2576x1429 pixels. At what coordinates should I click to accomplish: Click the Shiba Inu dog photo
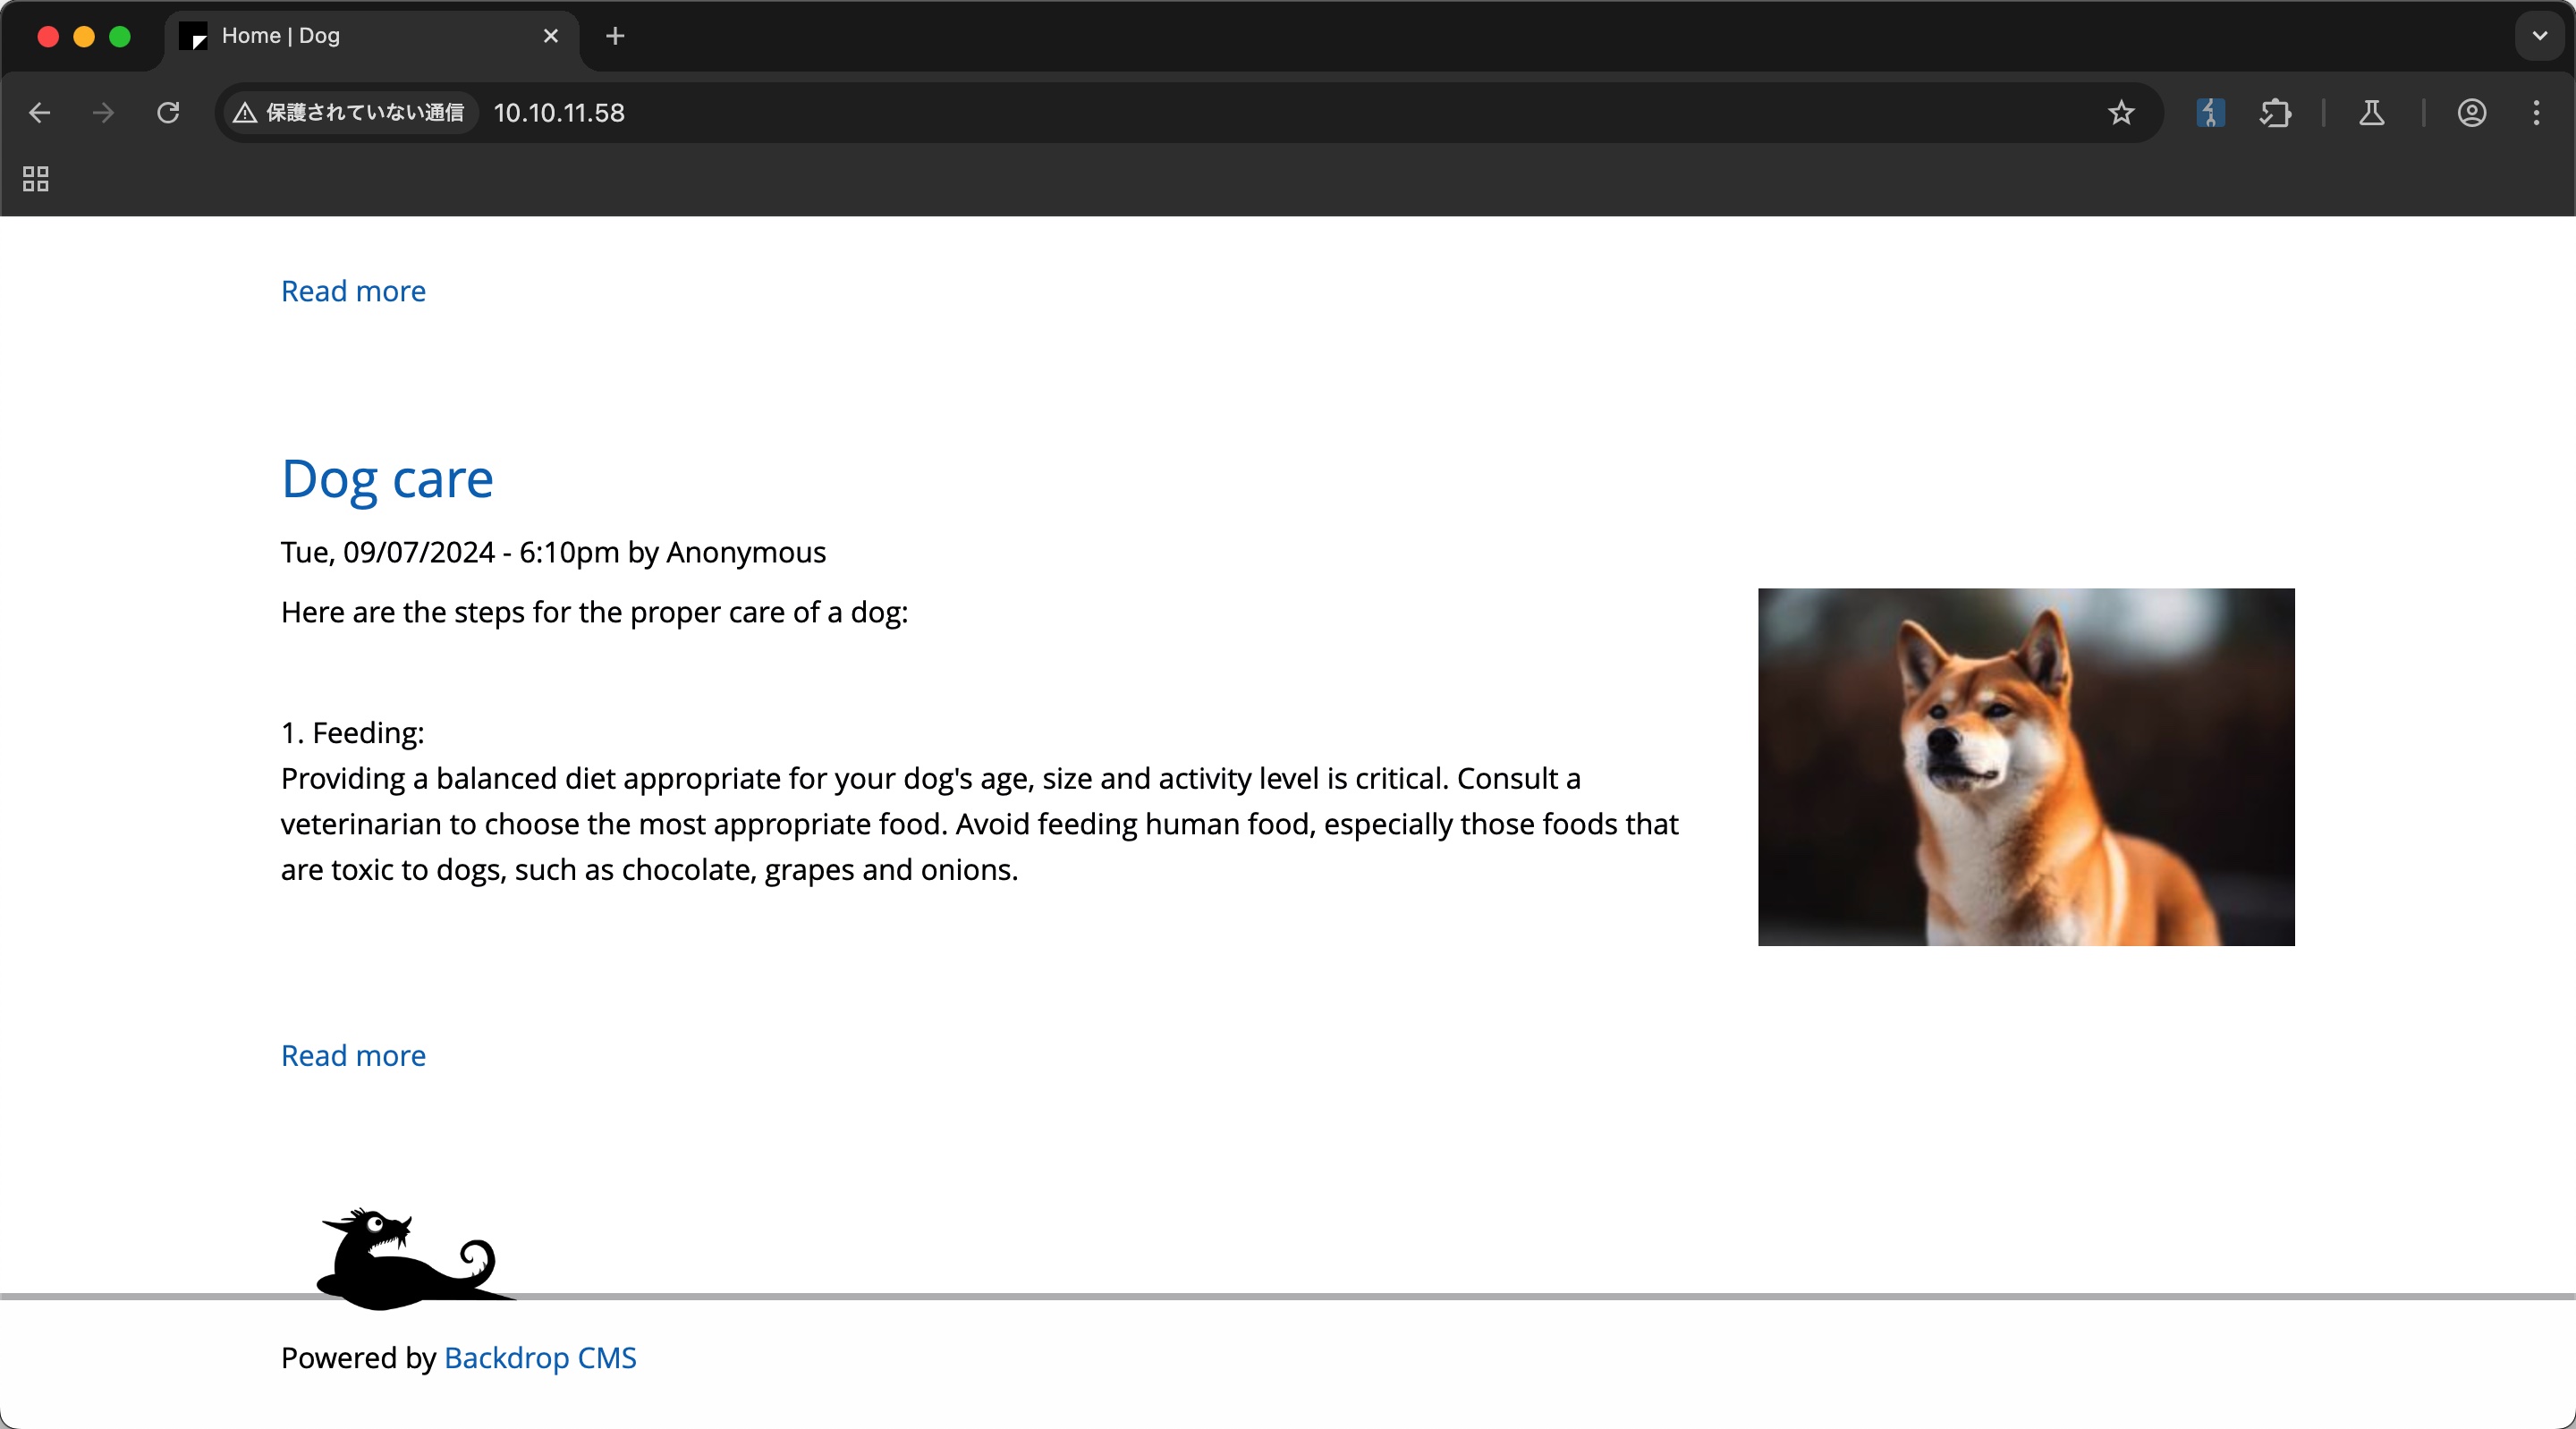[x=2026, y=767]
